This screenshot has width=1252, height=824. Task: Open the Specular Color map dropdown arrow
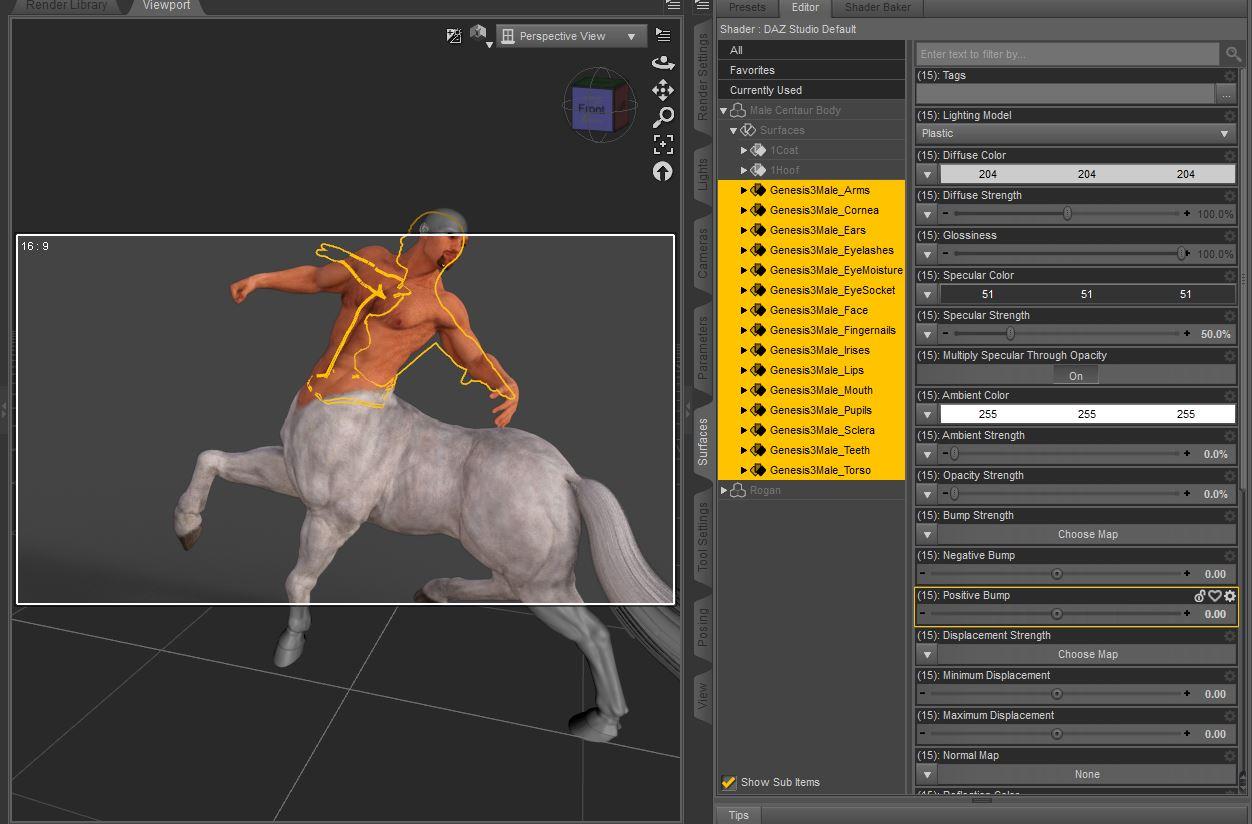[x=927, y=294]
